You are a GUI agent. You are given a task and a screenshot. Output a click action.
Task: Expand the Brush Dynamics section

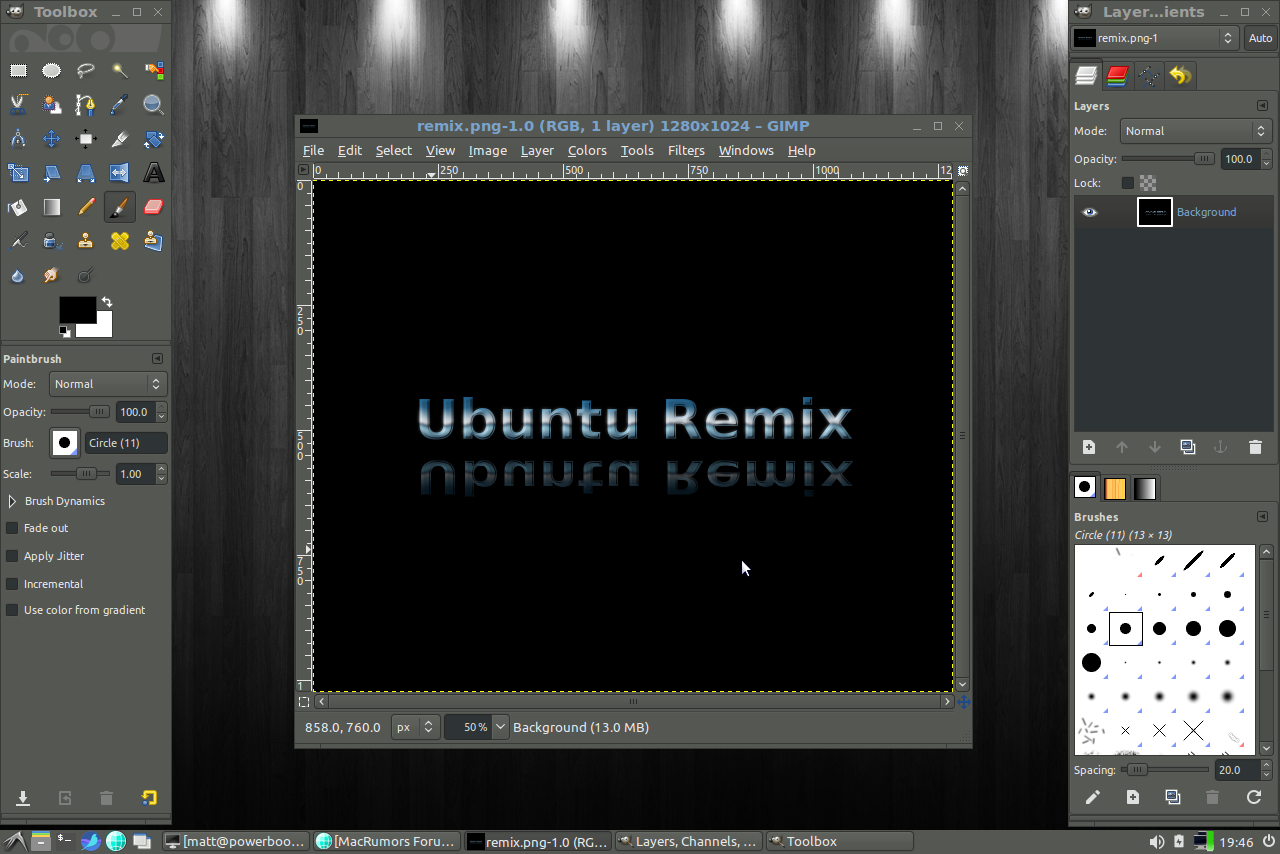(x=12, y=501)
